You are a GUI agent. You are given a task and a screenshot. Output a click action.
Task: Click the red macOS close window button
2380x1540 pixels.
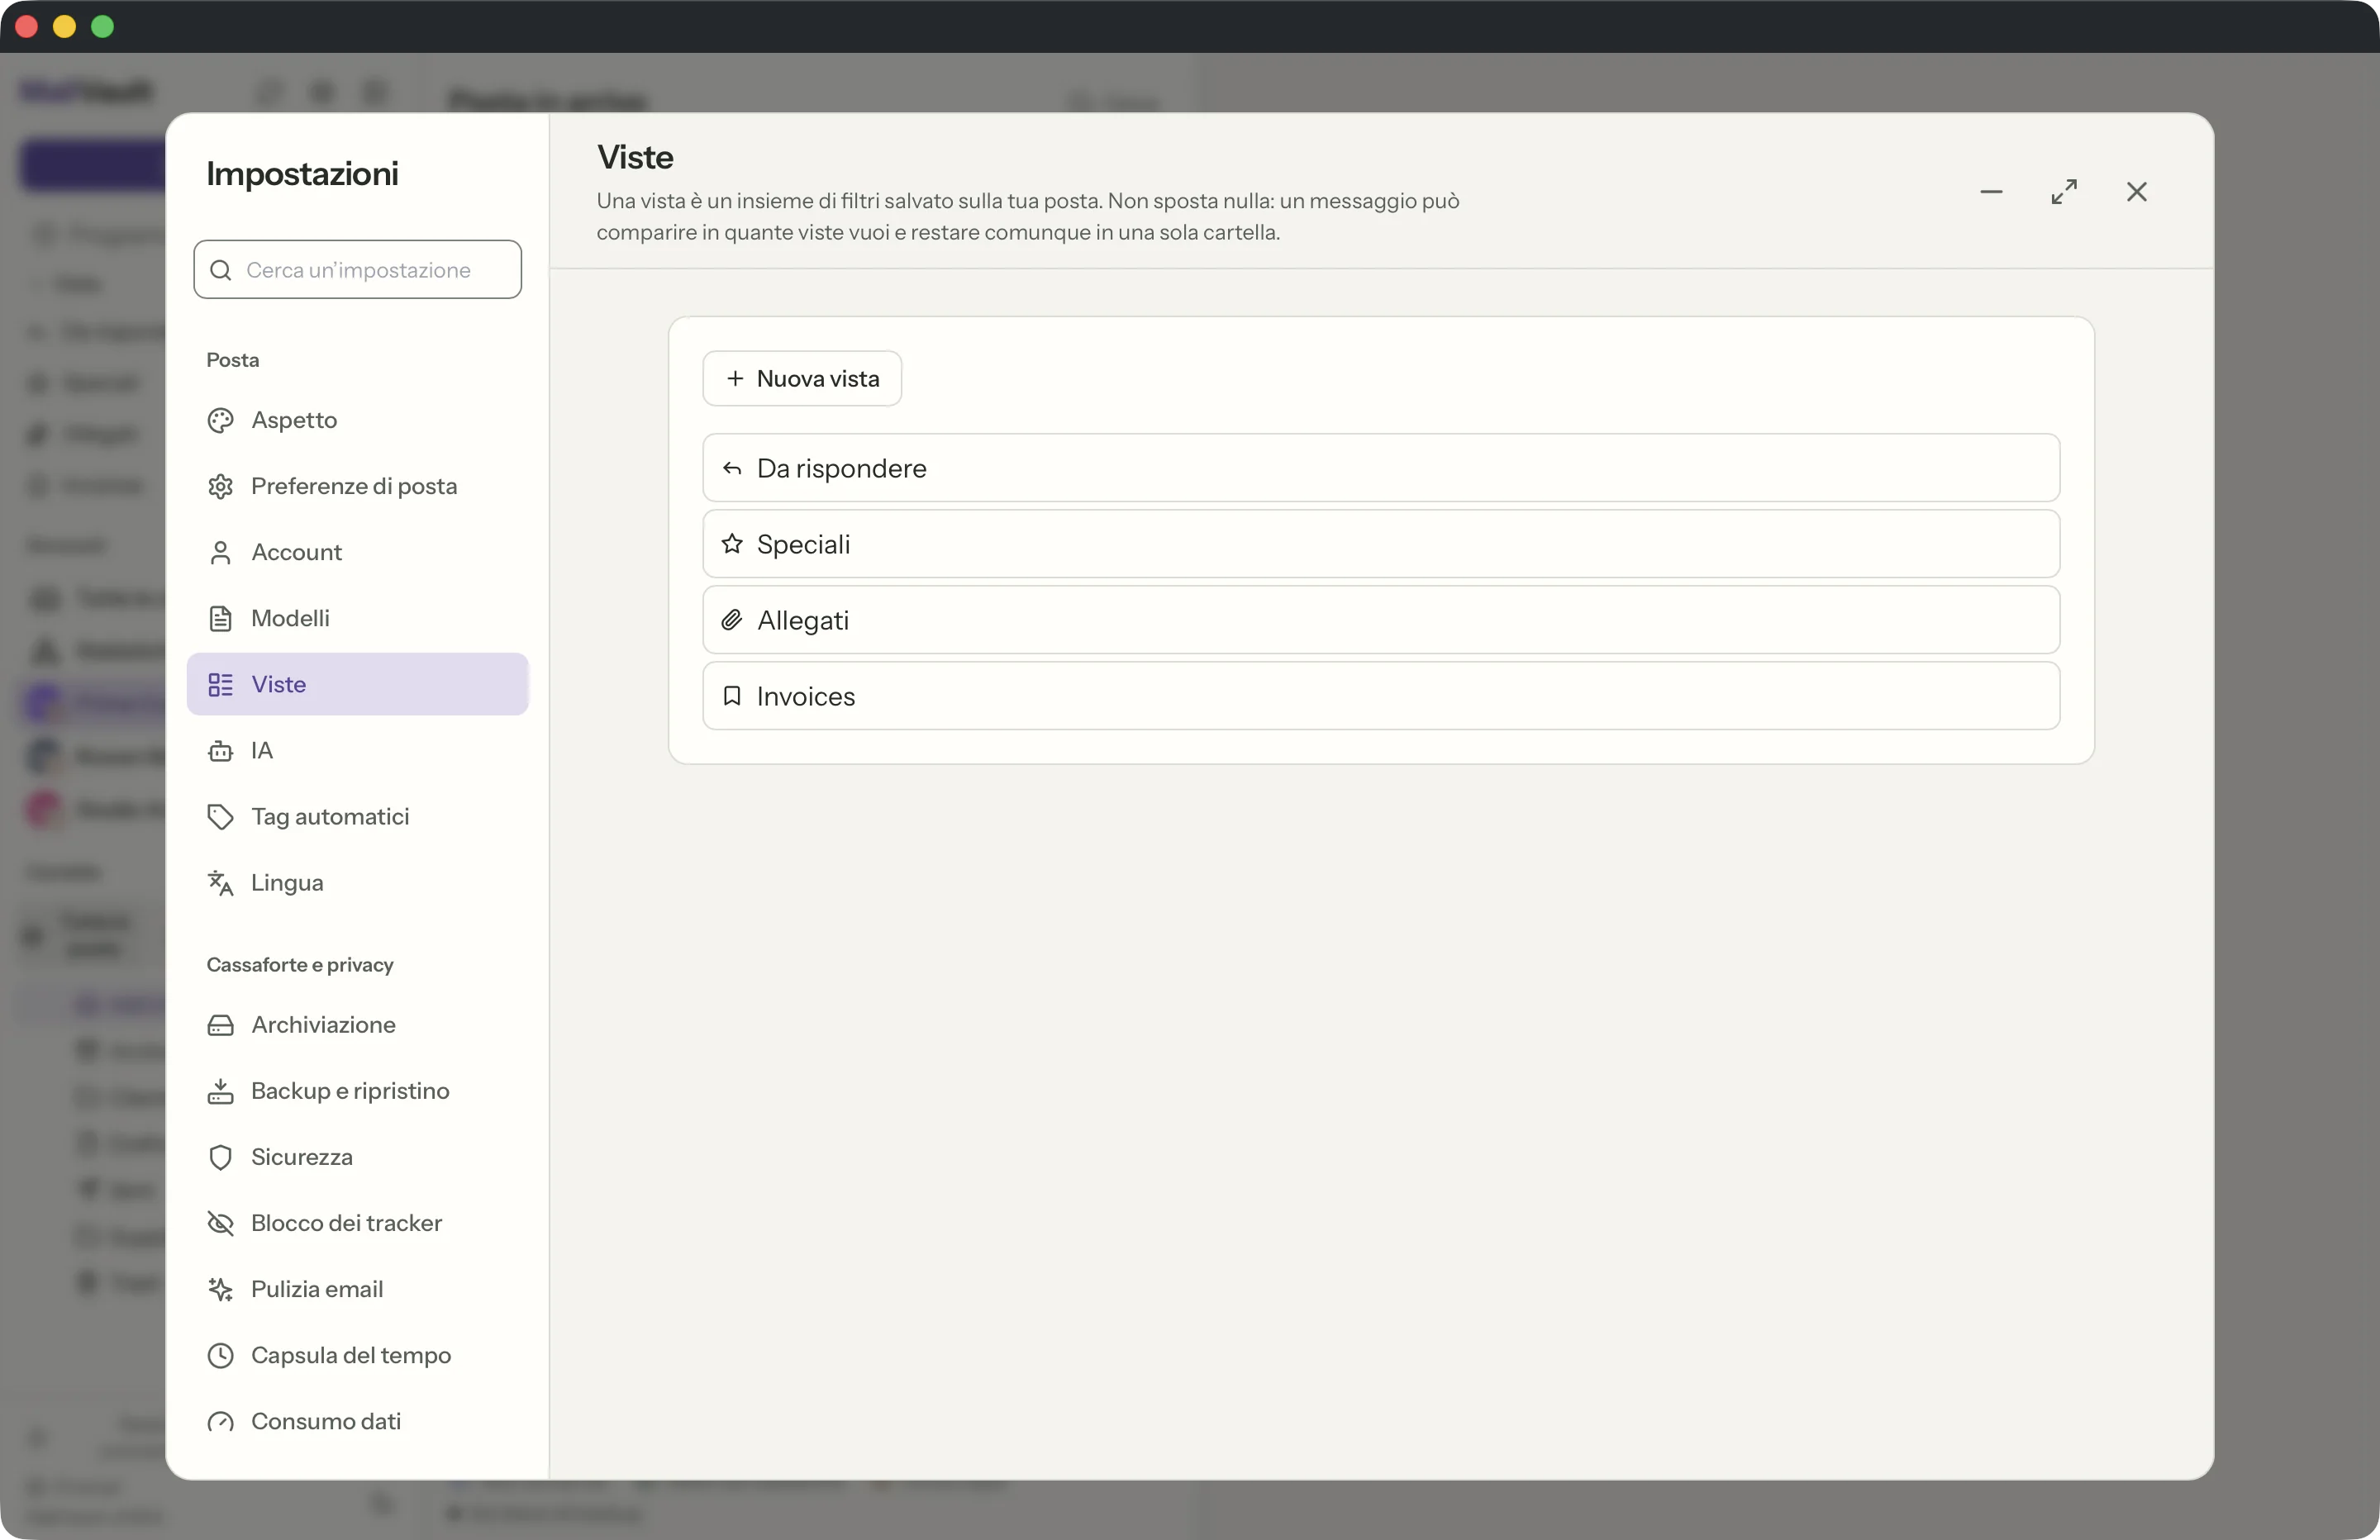pos(27,26)
